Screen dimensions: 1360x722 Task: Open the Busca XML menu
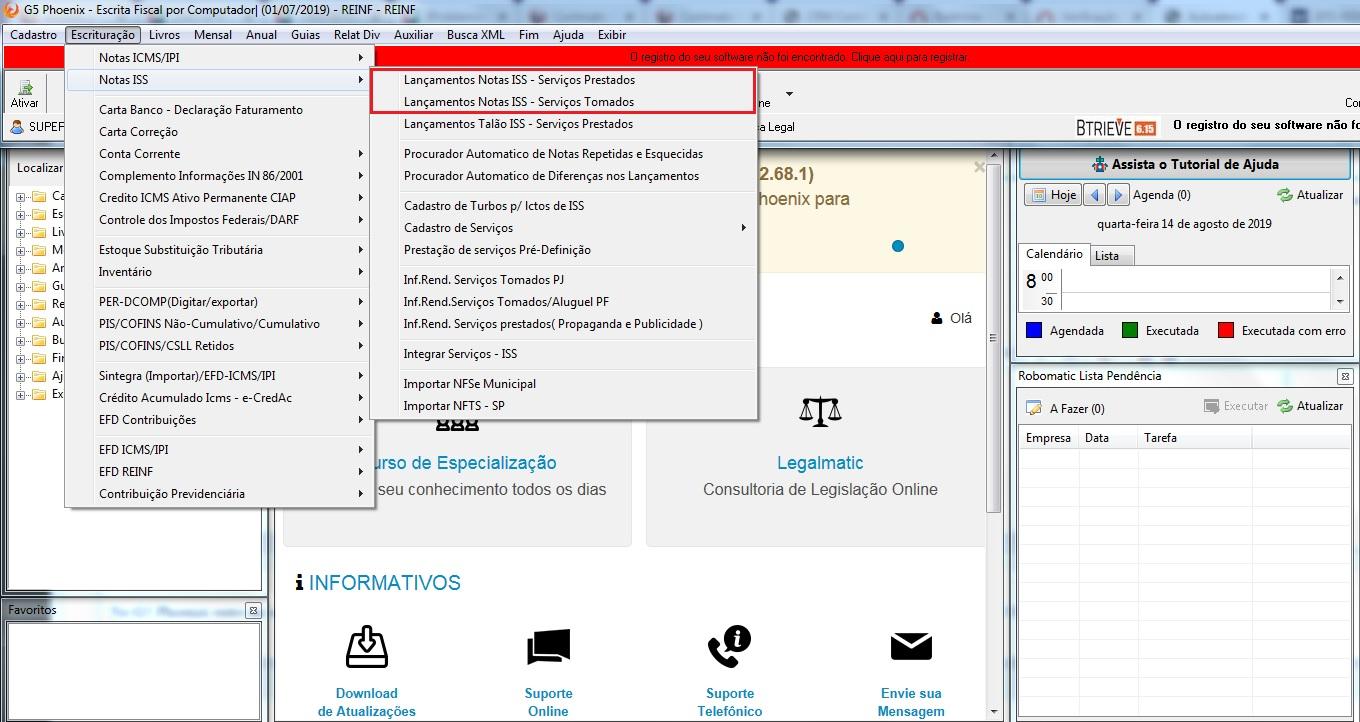tap(476, 35)
